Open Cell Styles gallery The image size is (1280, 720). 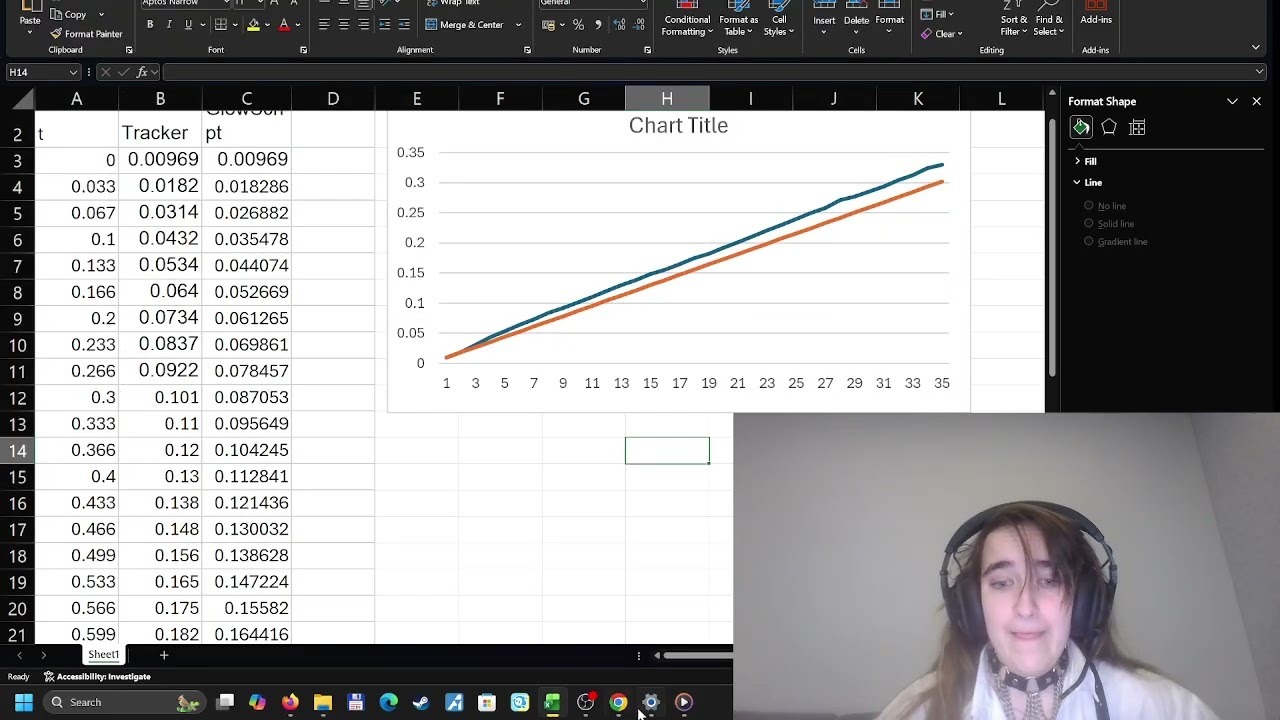[x=779, y=20]
